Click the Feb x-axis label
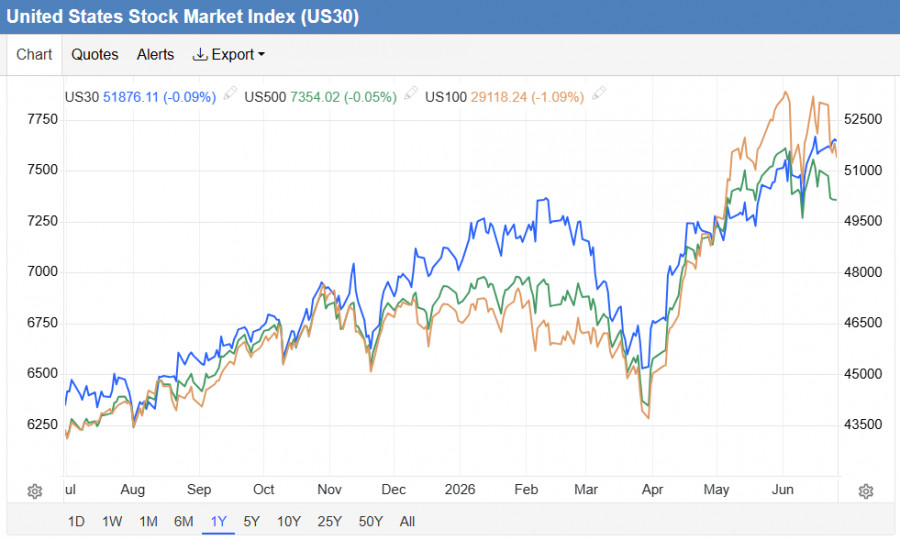Screen dimensions: 900x540 tap(526, 490)
